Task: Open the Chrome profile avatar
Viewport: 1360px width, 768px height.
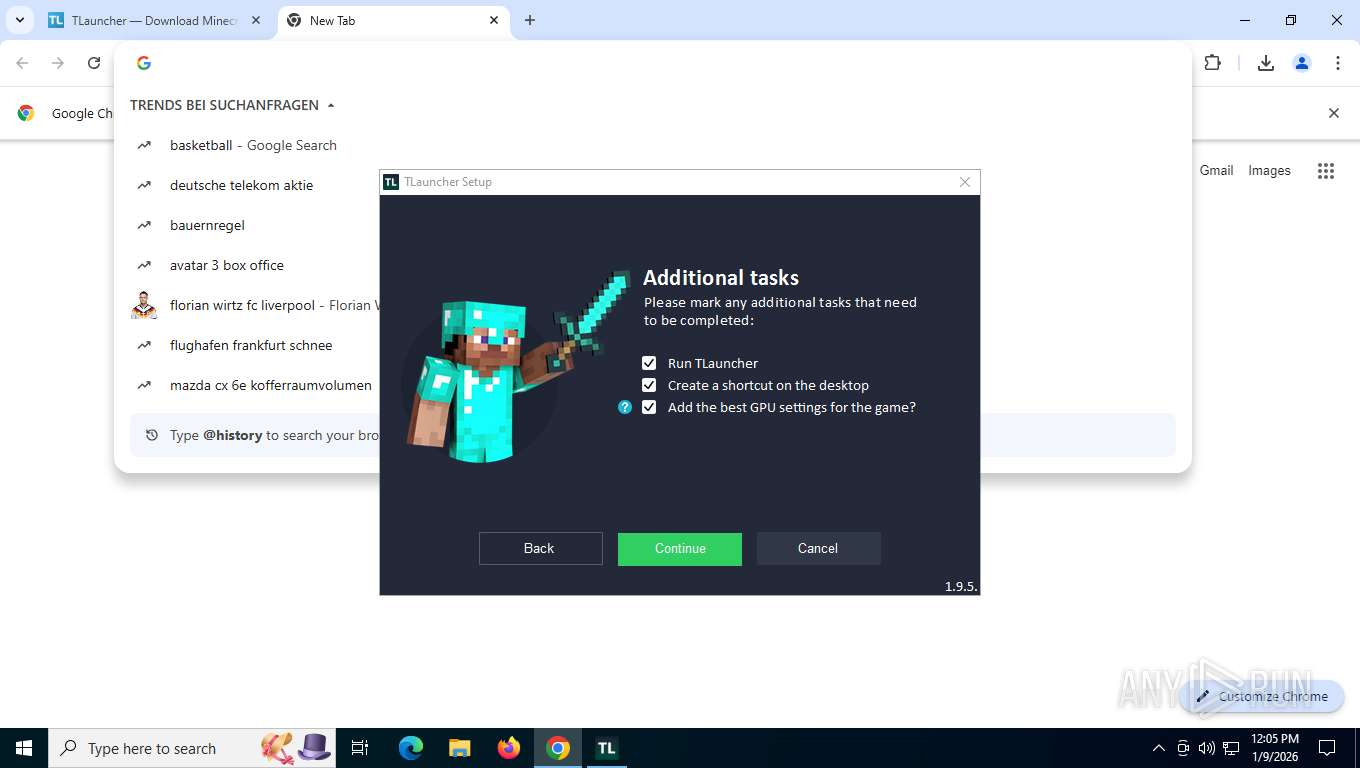Action: (x=1302, y=63)
